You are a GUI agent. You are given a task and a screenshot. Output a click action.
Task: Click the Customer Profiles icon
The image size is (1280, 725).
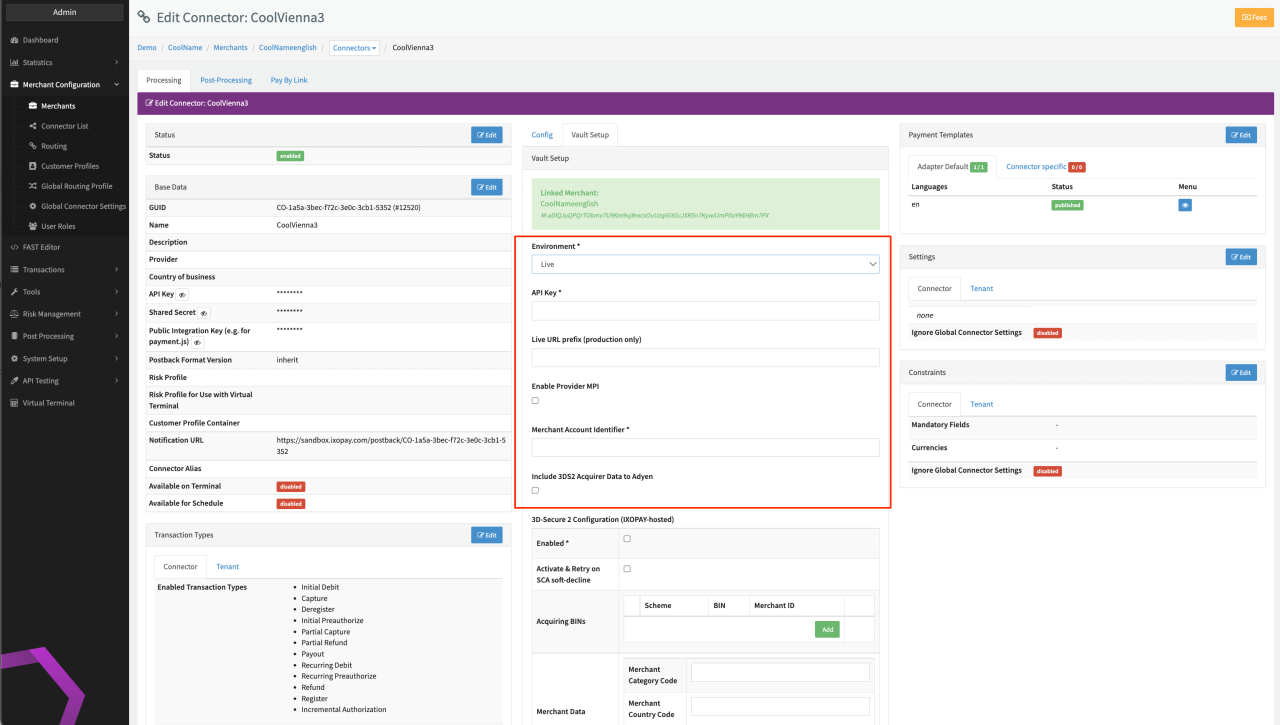33,166
